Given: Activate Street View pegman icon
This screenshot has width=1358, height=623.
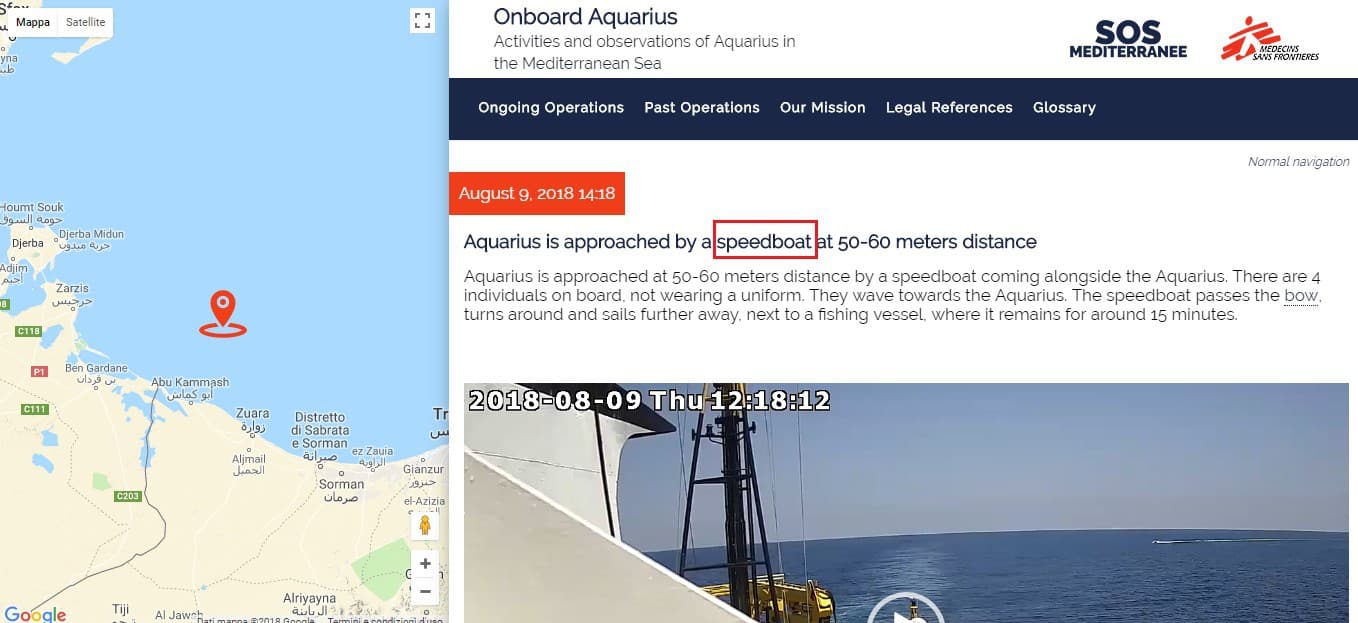Looking at the screenshot, I should click(425, 526).
